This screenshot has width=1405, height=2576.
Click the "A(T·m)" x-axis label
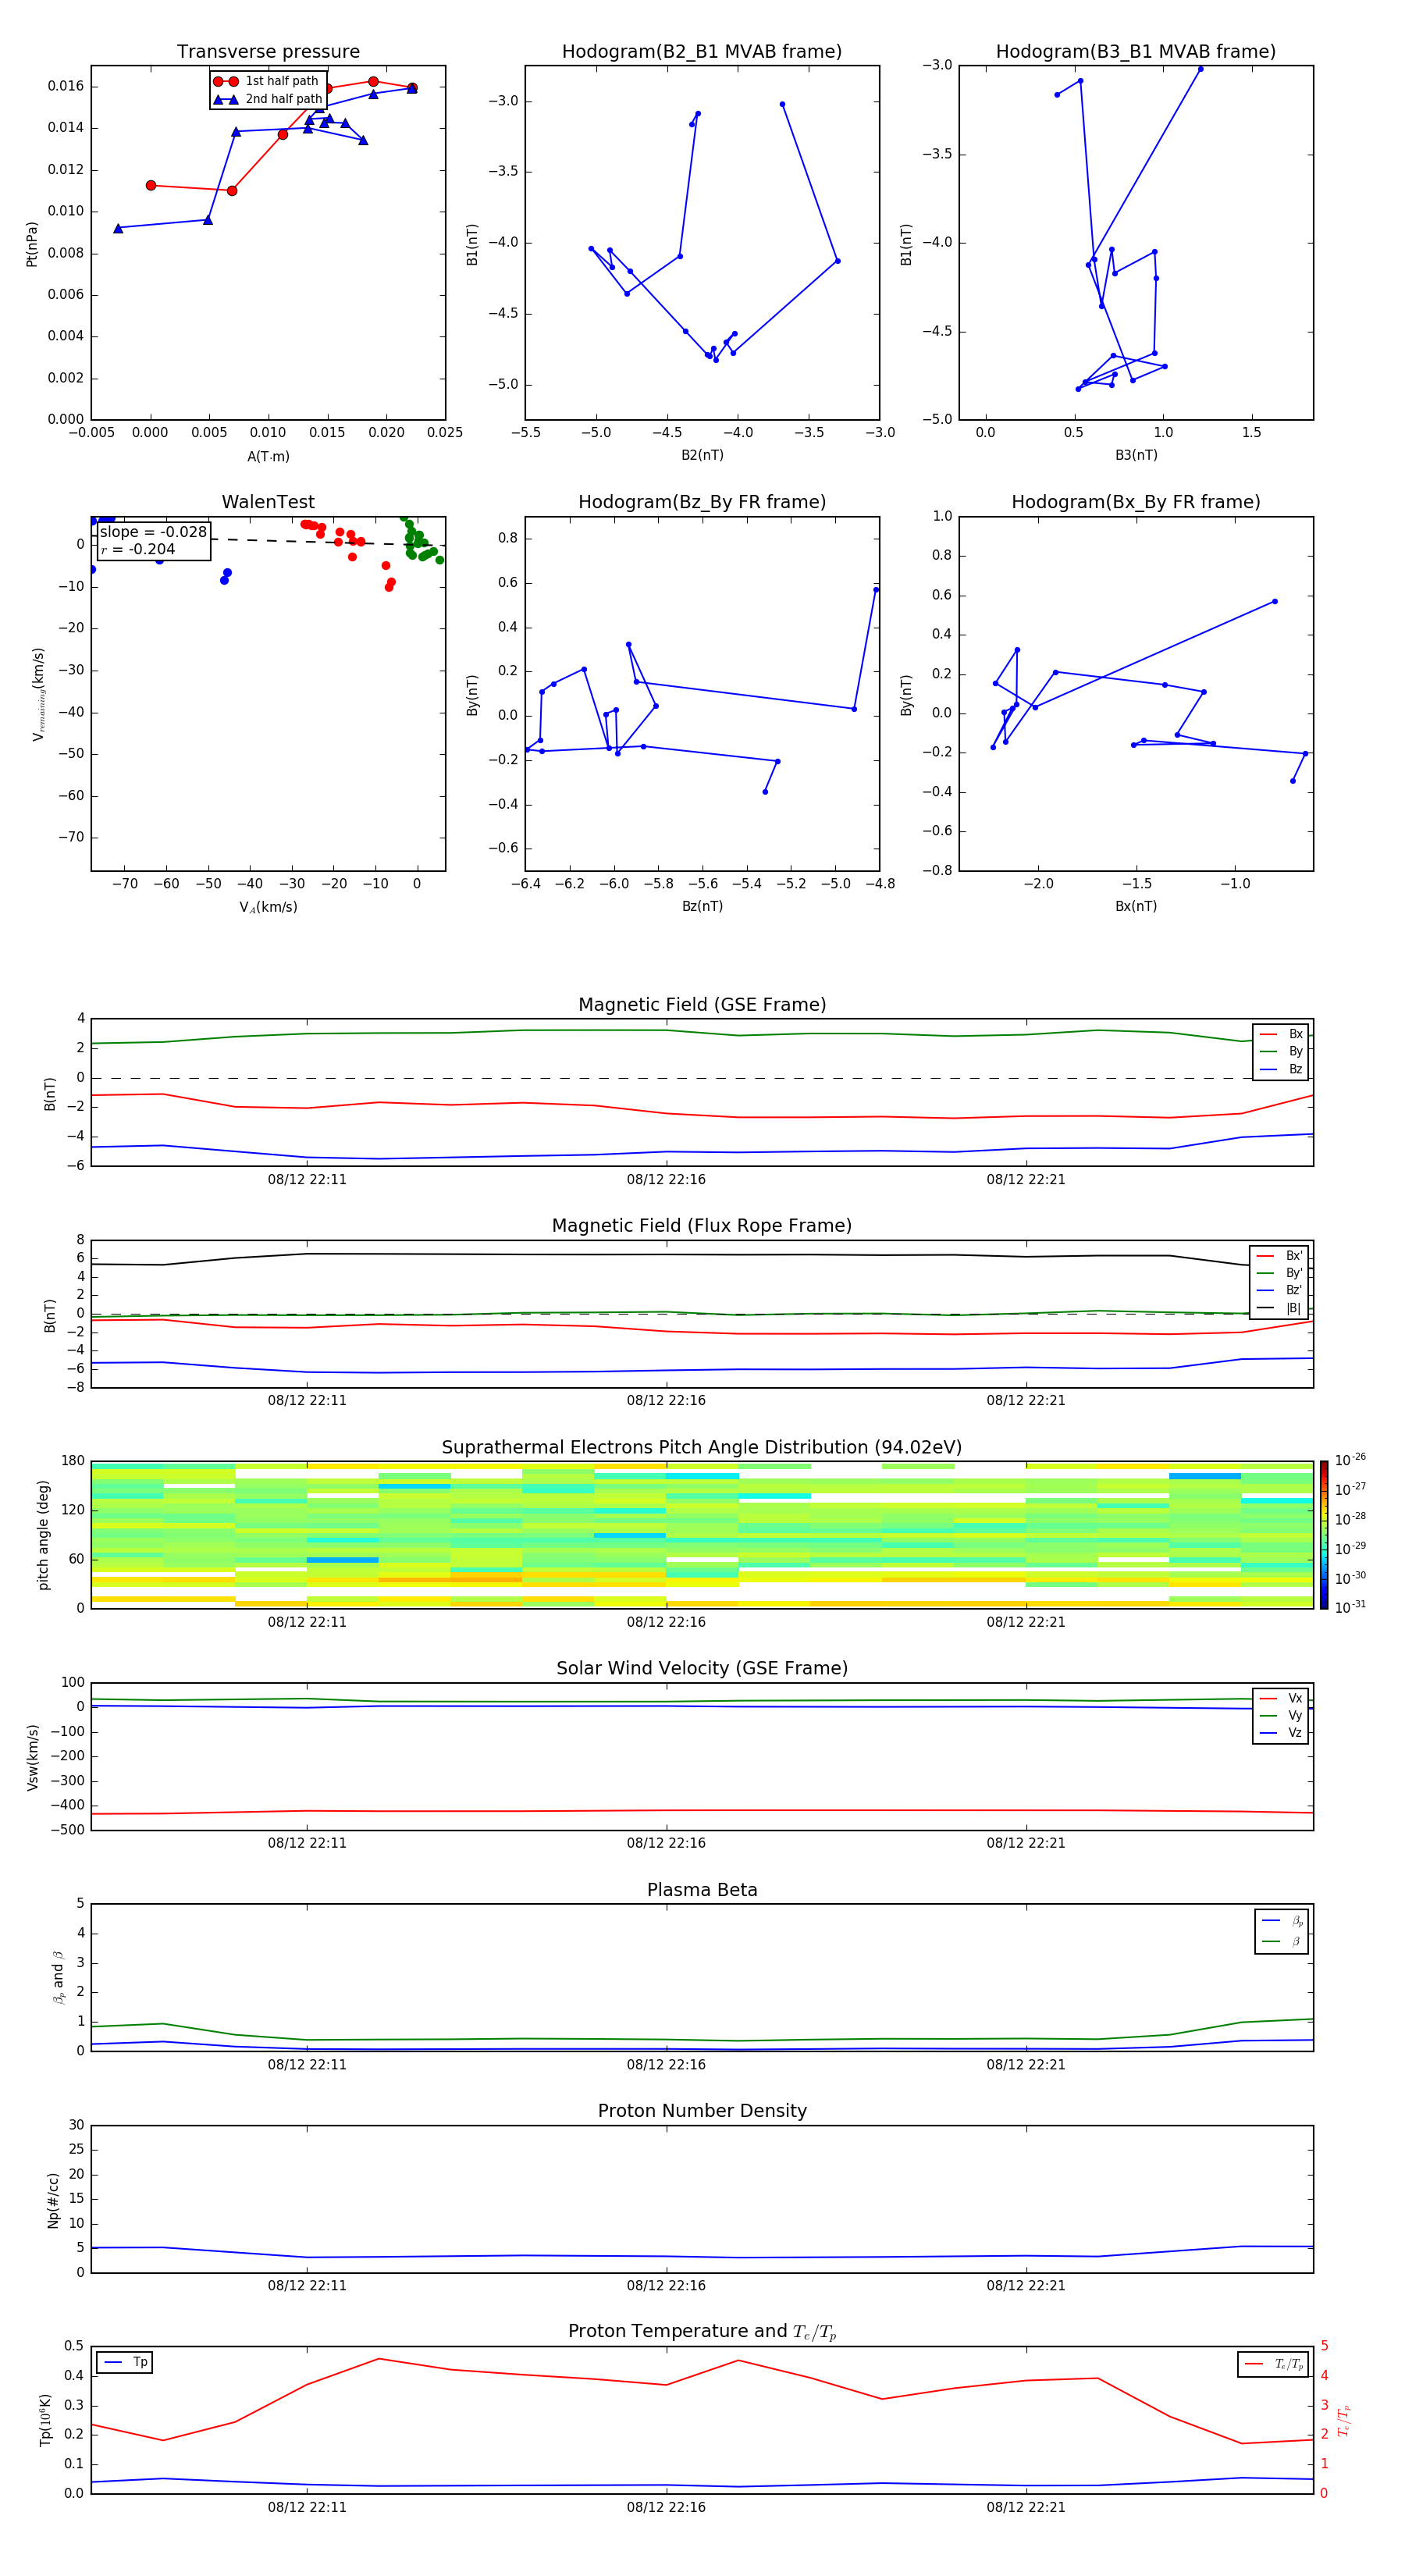[268, 457]
